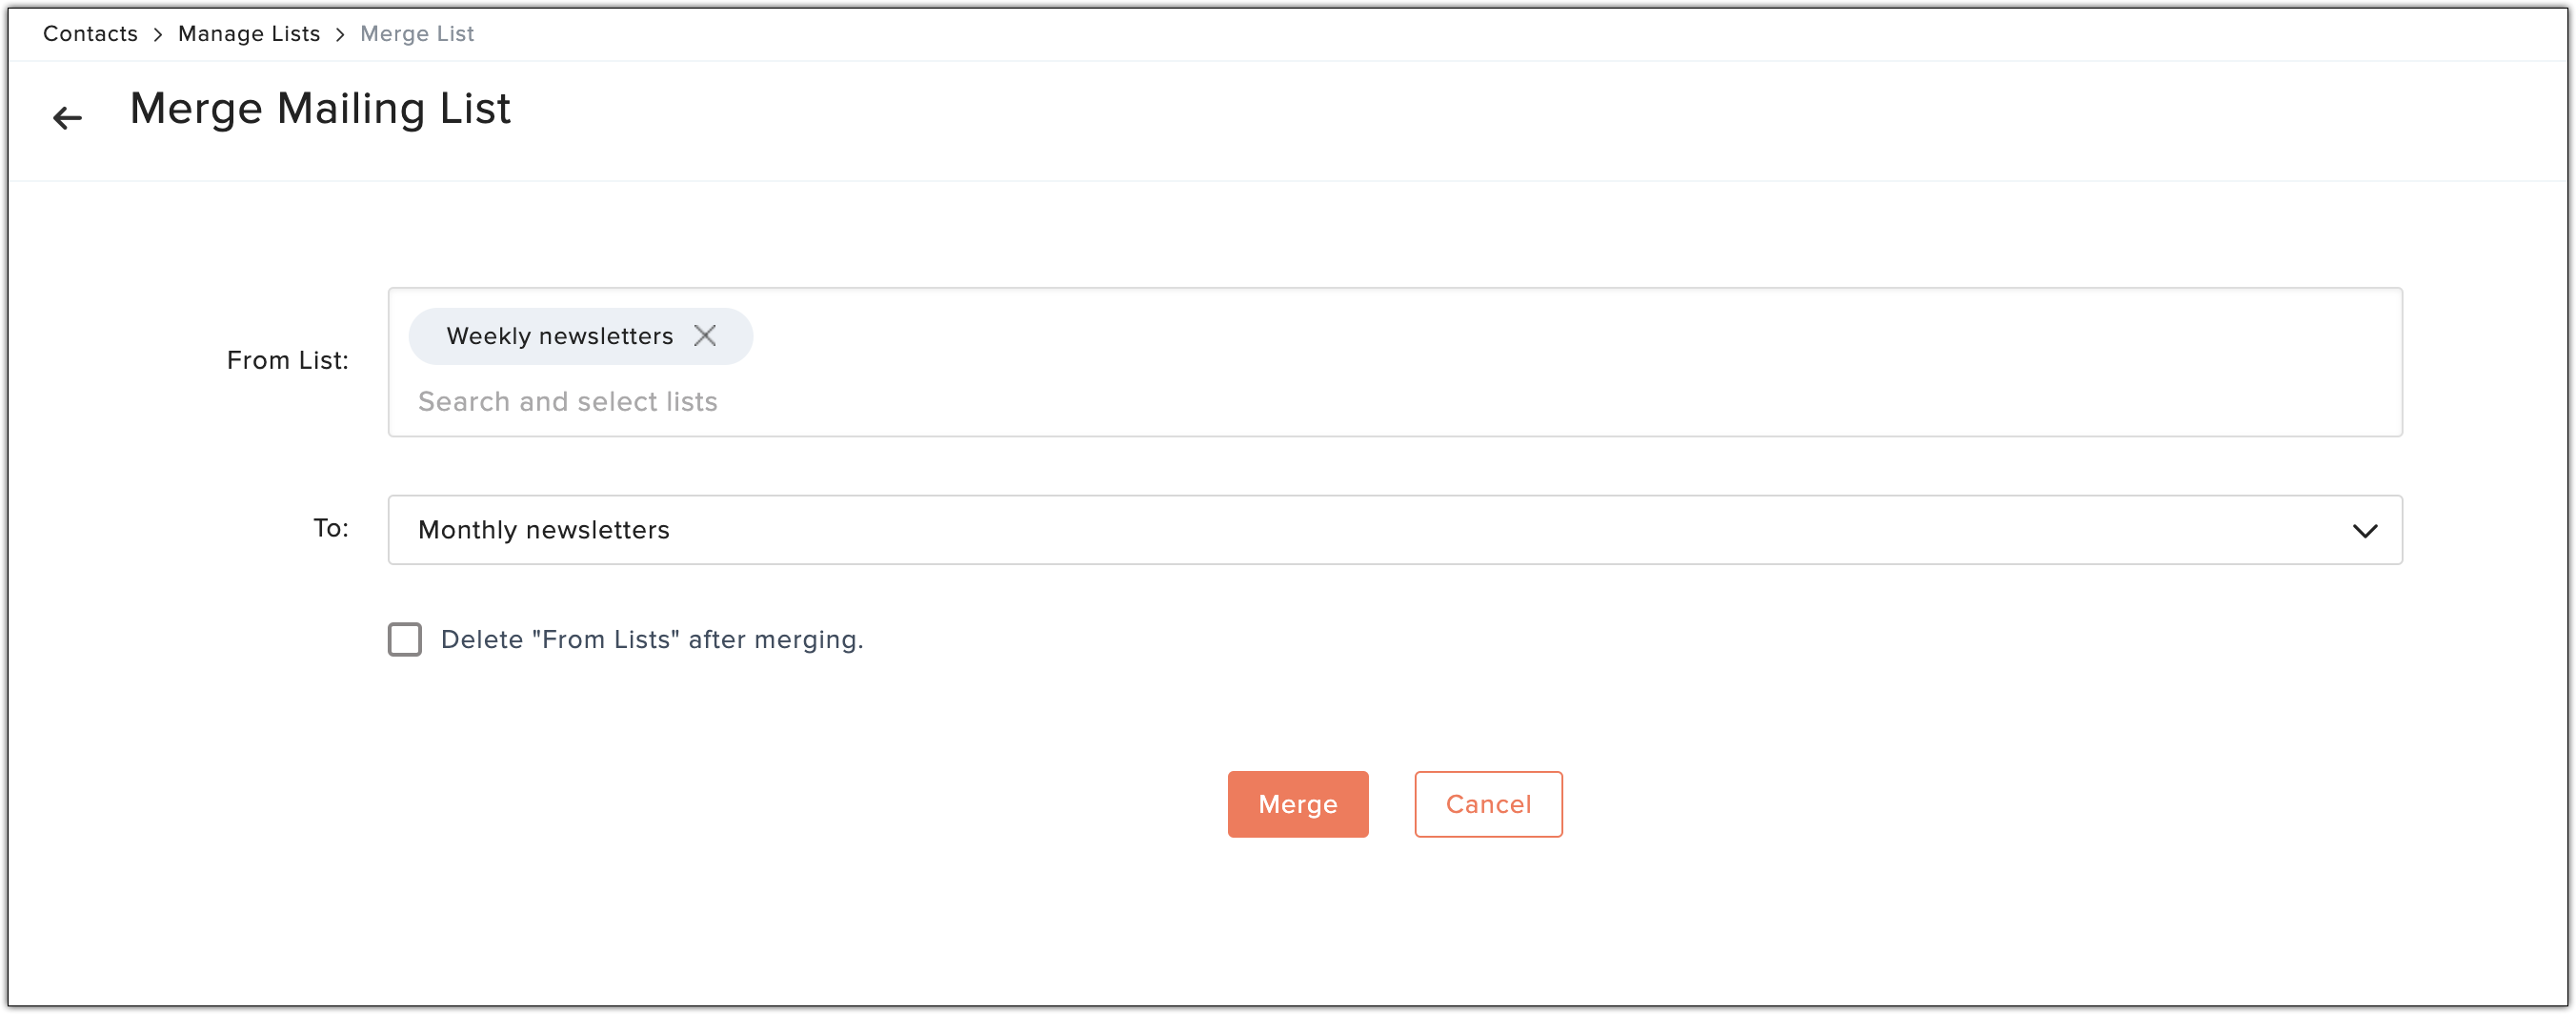Click the chevron separator after Contacts breadcrumb
2576x1014 pixels.
point(158,35)
